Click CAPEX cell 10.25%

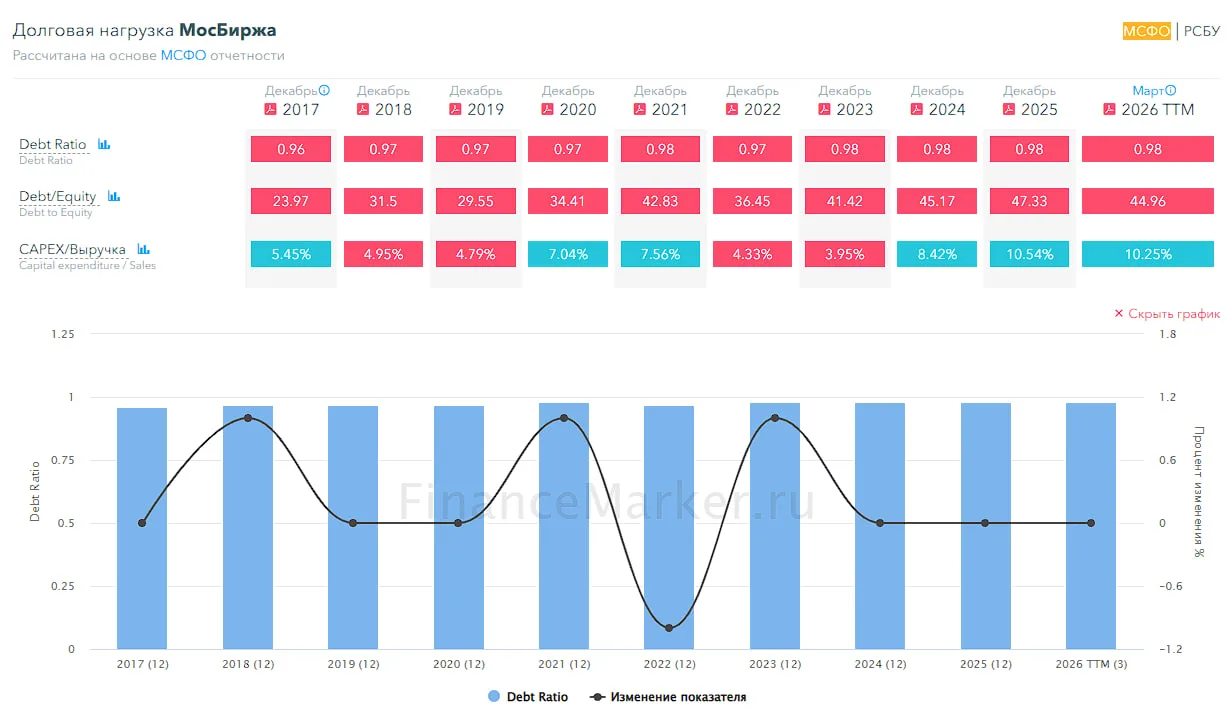pos(1148,254)
